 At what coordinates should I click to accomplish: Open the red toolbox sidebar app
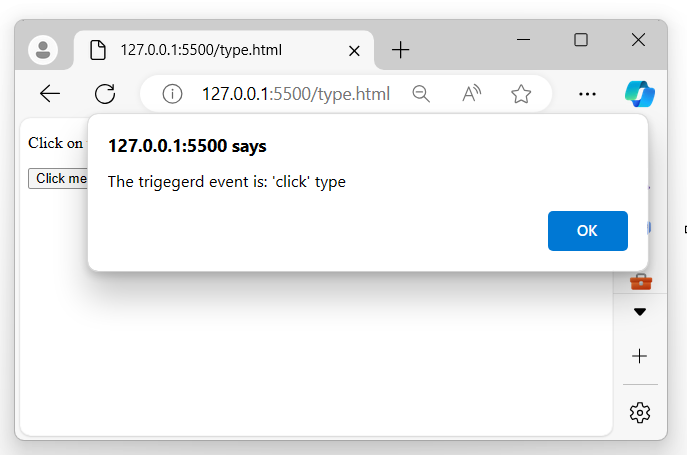(x=640, y=281)
